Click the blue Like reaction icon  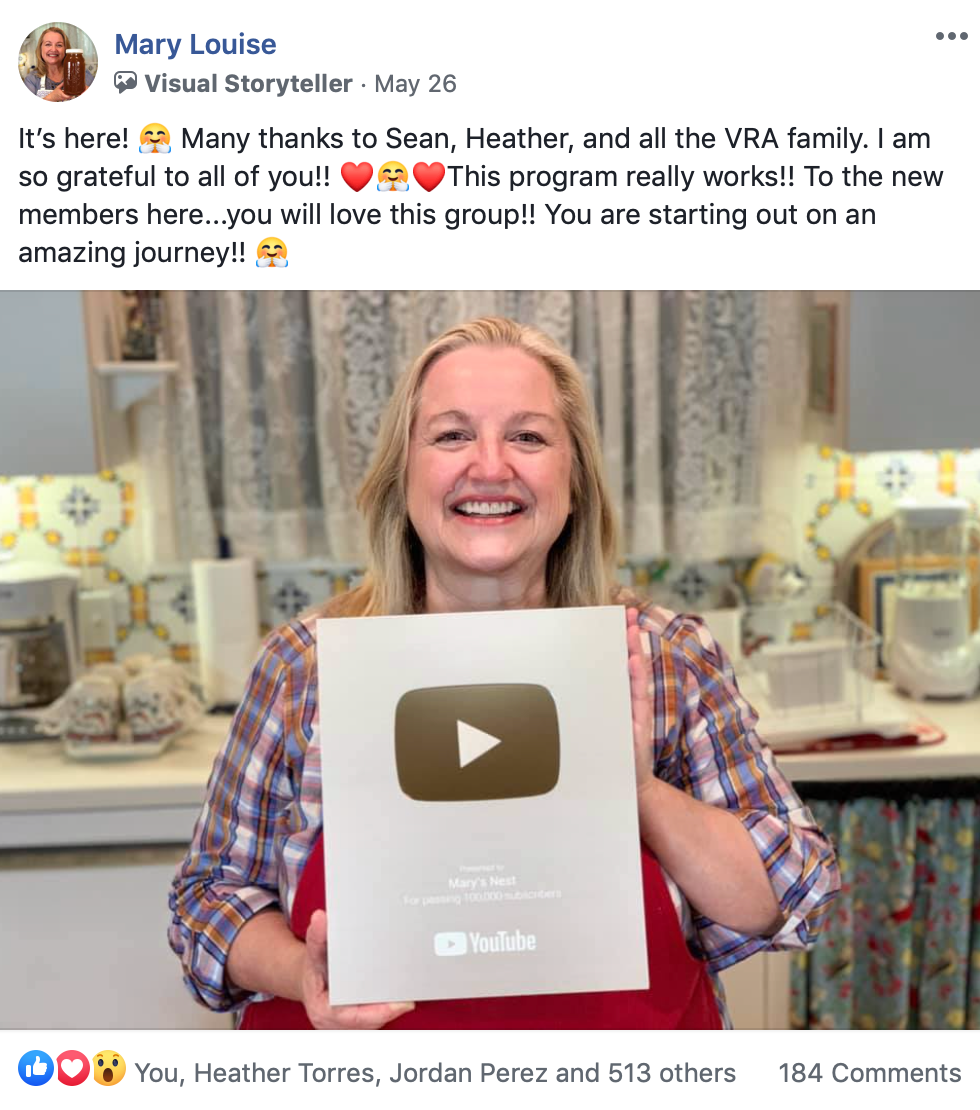point(36,1068)
